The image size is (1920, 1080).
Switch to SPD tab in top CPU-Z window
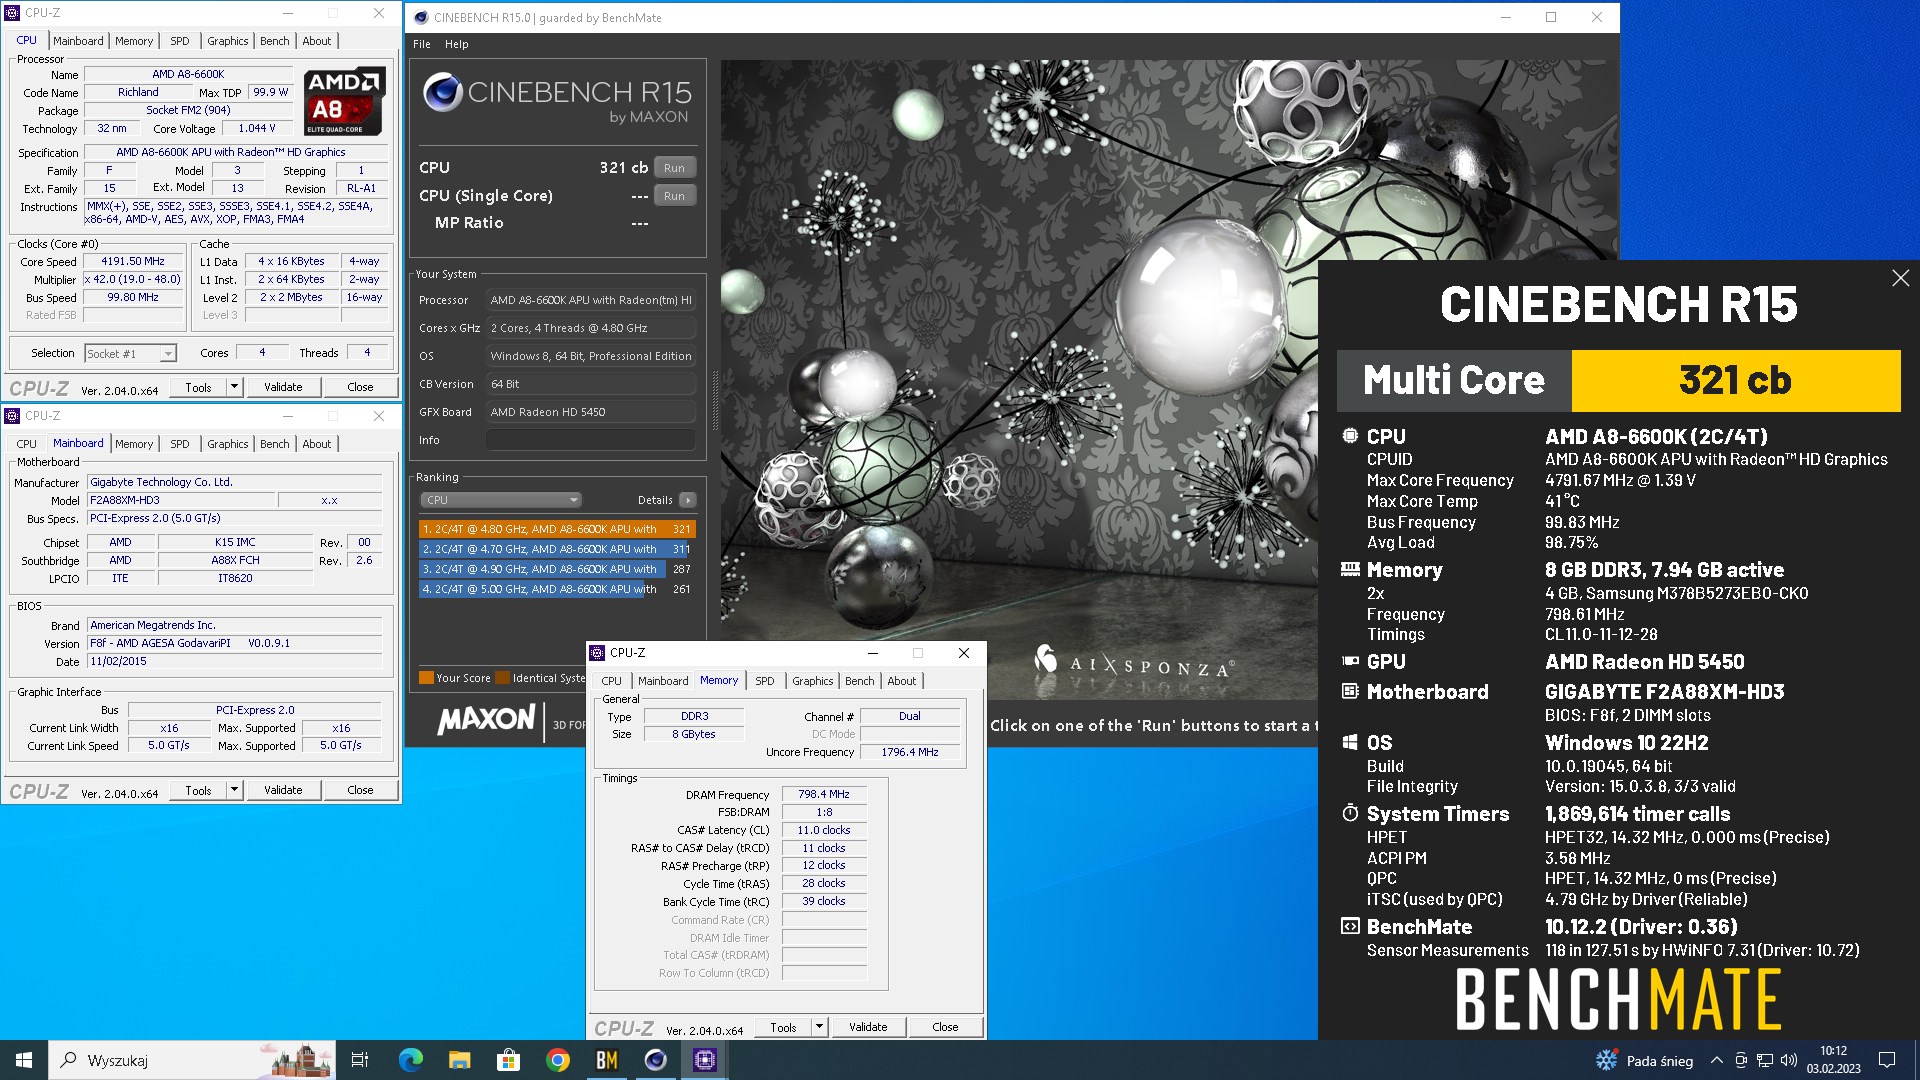180,41
